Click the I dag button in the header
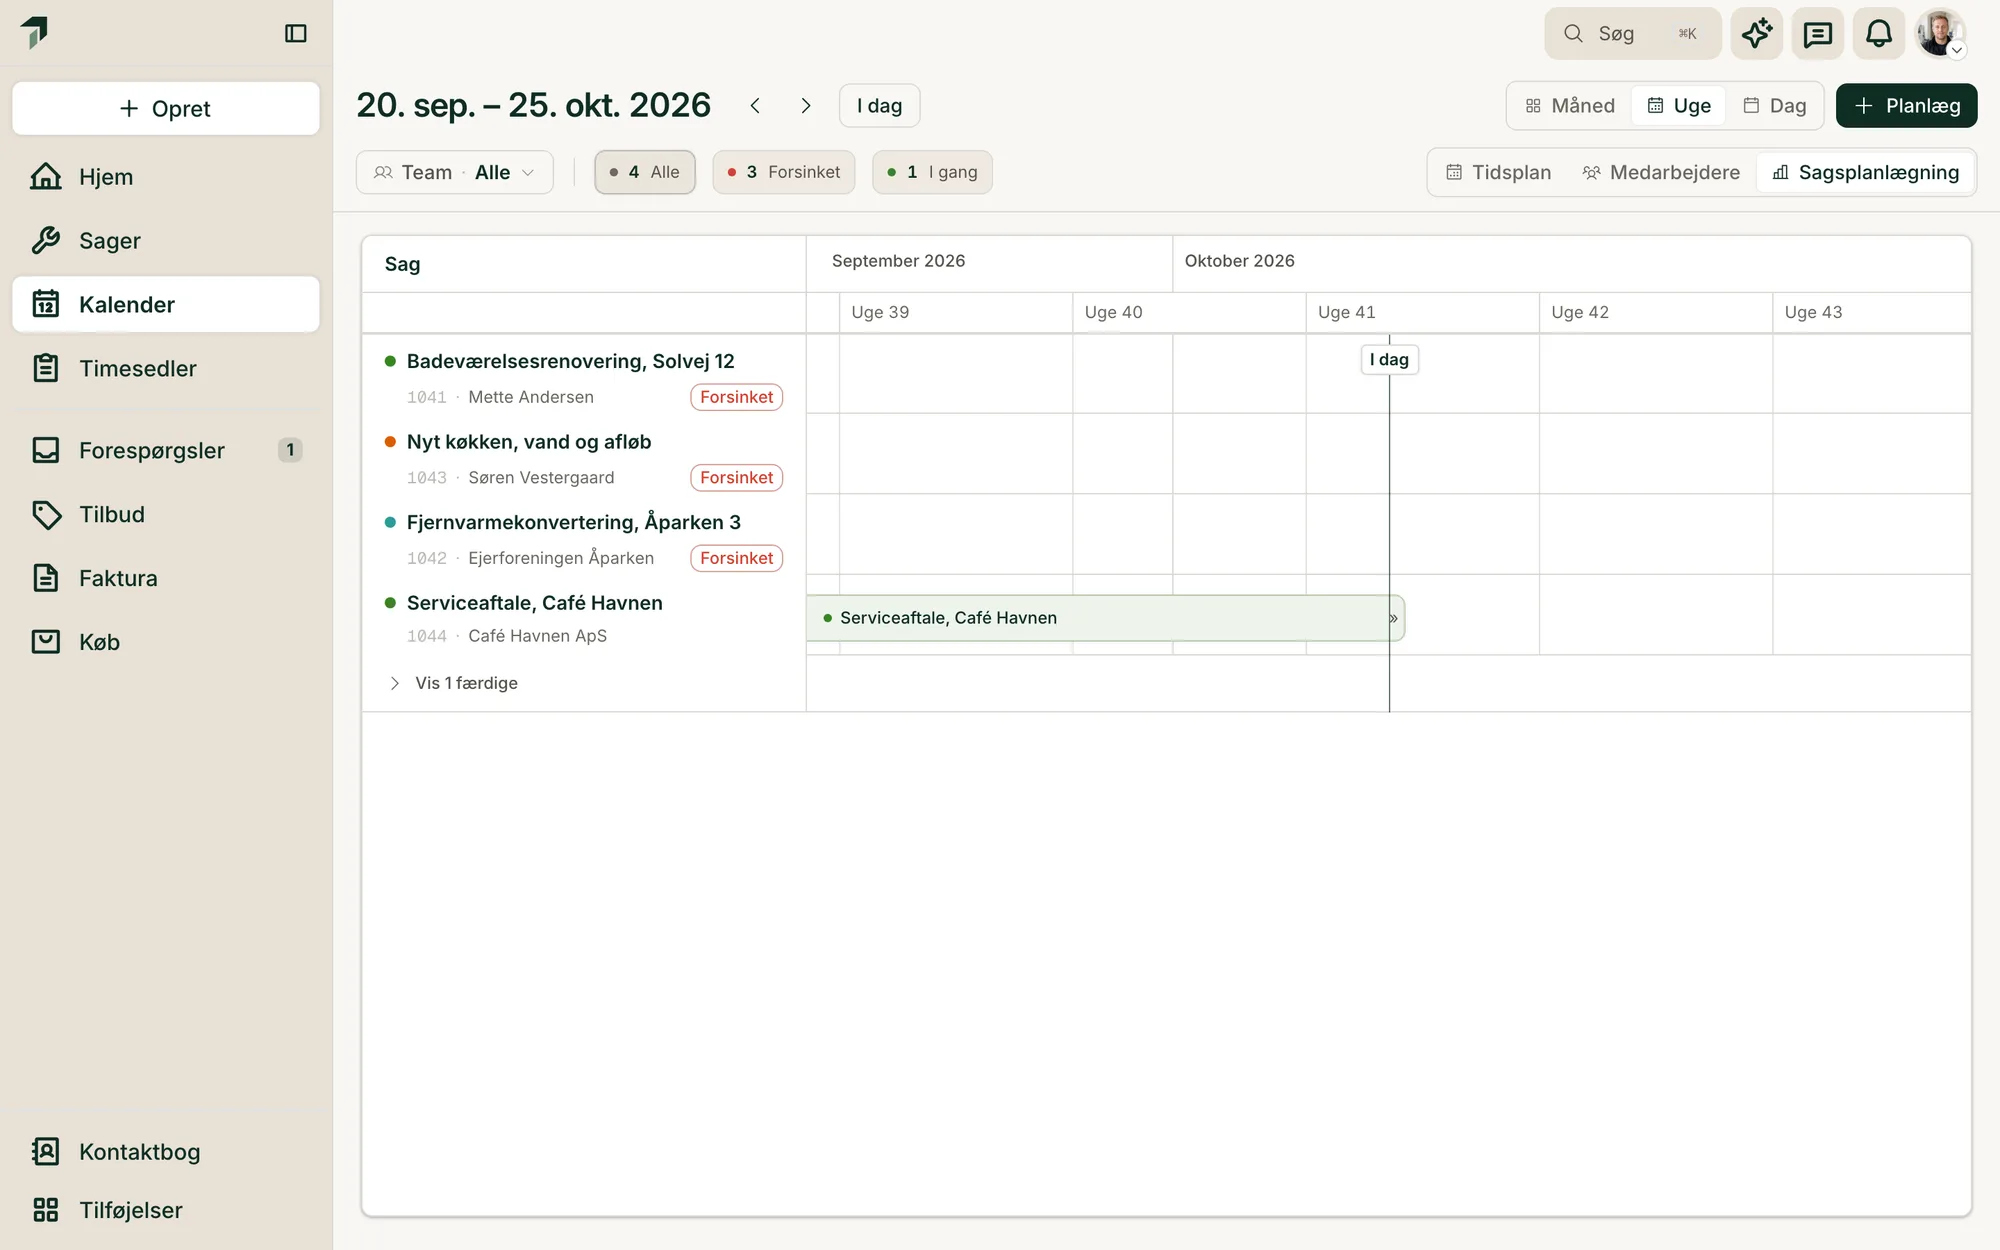2000x1250 pixels. (879, 106)
